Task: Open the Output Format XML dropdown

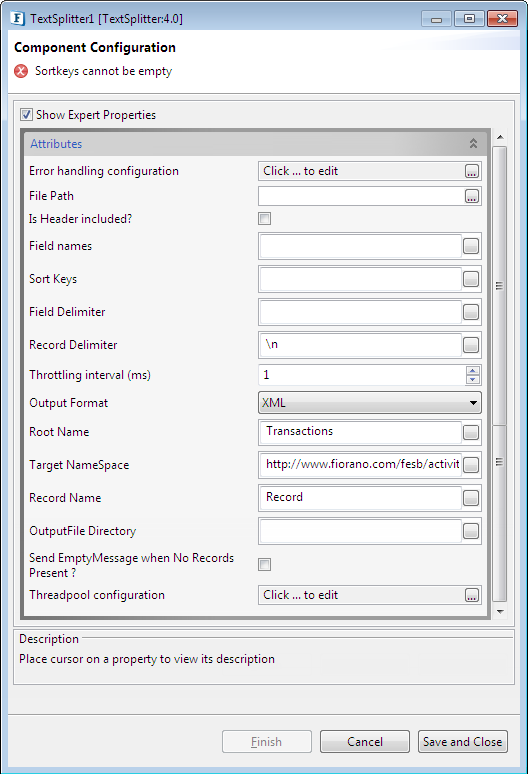Action: [370, 403]
